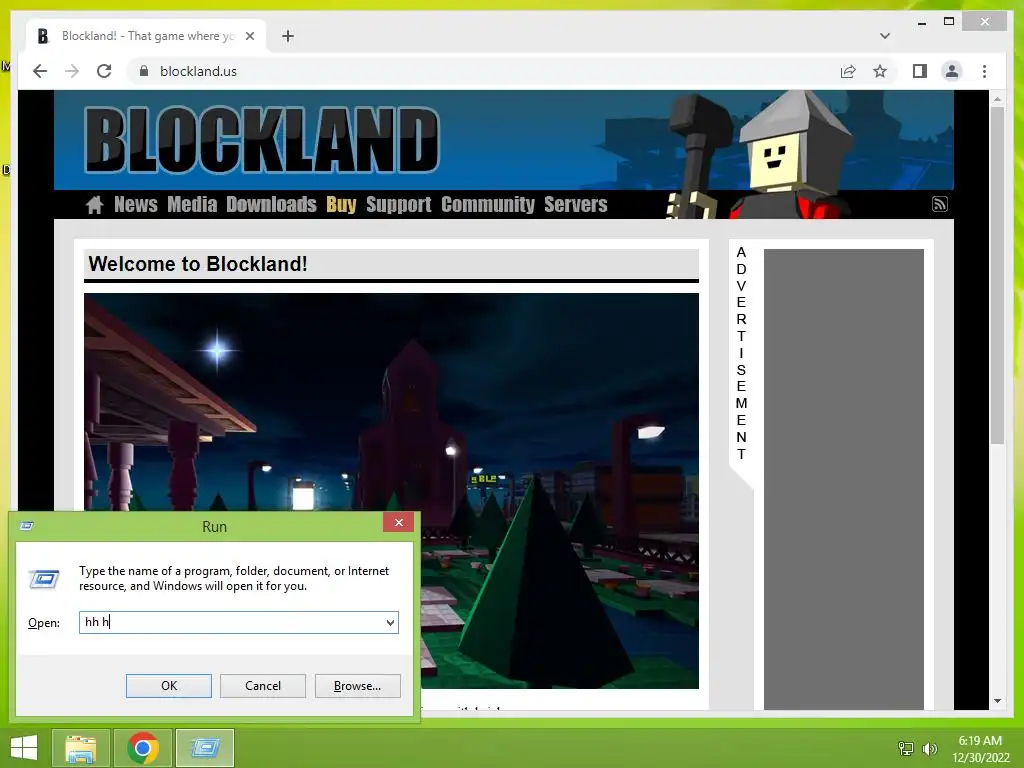Close the Run dialog with X
Screen dimensions: 1024x768
398,522
